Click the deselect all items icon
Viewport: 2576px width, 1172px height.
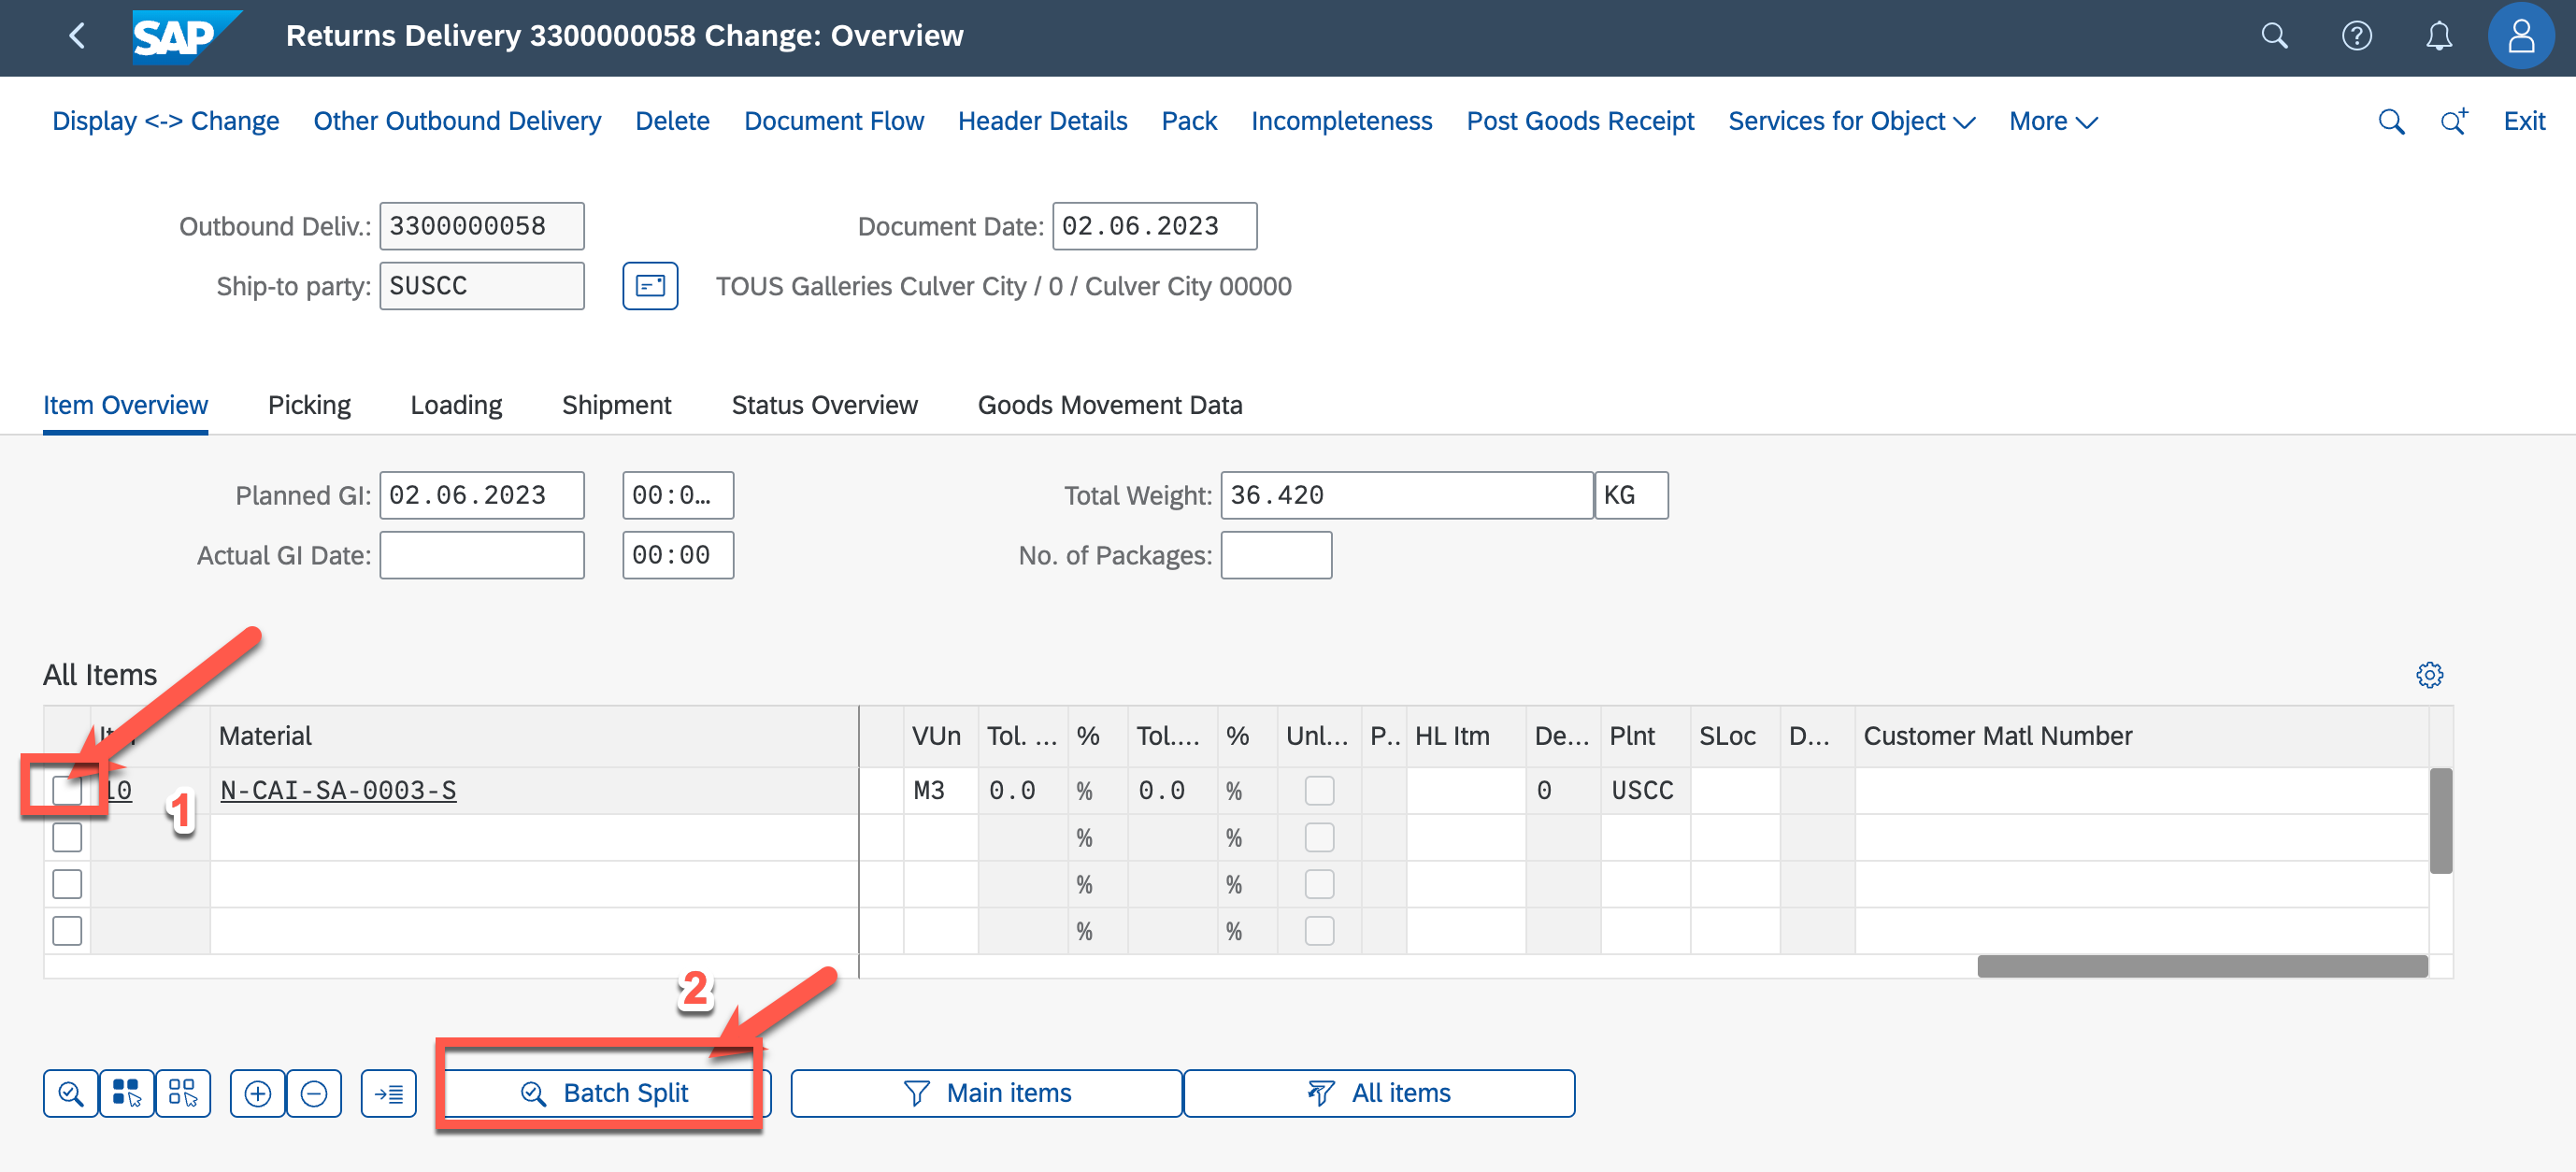point(183,1093)
